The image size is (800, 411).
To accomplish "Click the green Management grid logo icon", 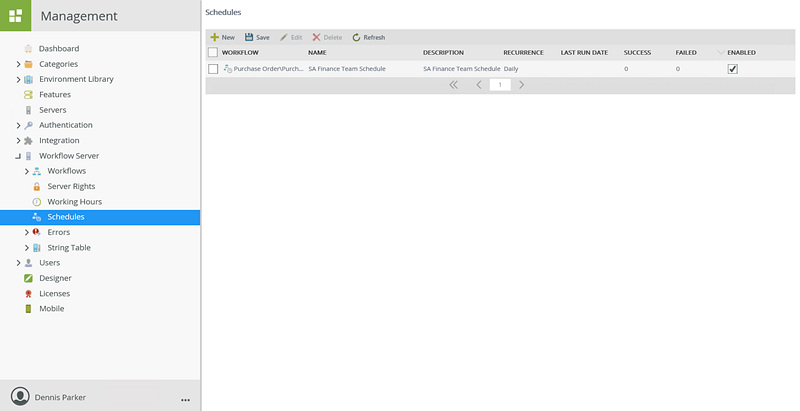I will [15, 15].
